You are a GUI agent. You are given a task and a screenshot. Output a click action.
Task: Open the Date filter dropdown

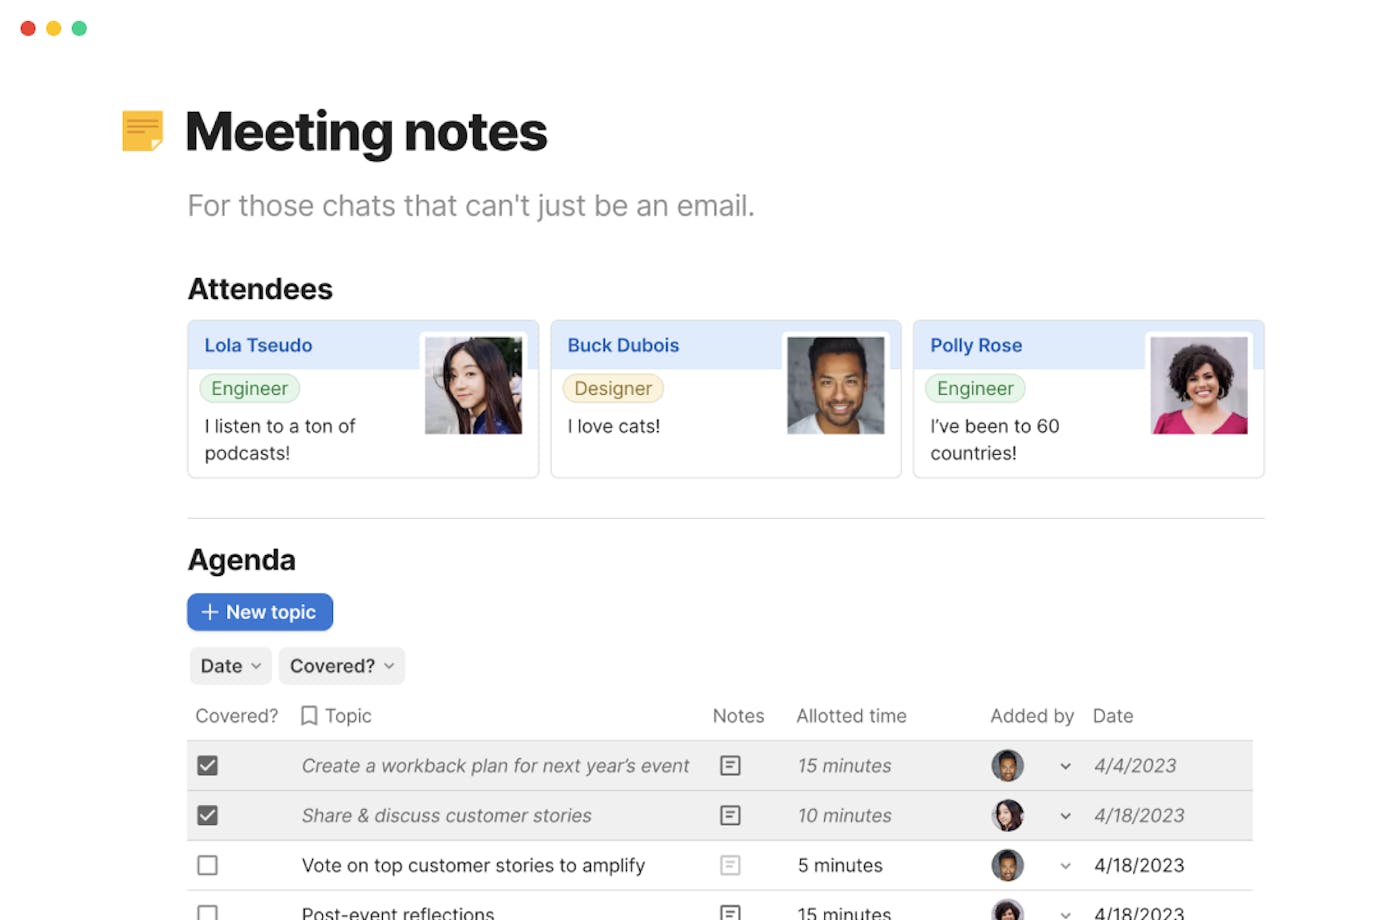[x=230, y=666]
